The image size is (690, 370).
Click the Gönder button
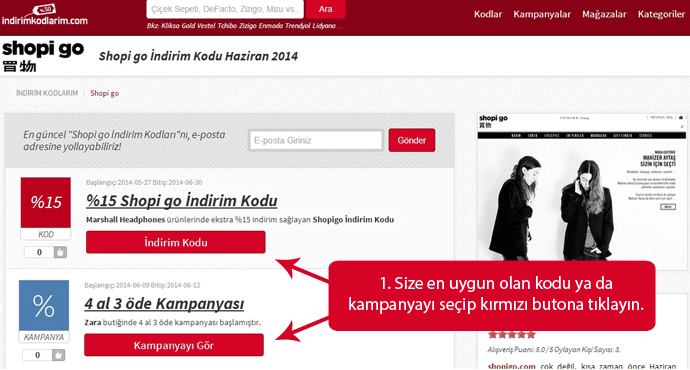click(x=411, y=140)
